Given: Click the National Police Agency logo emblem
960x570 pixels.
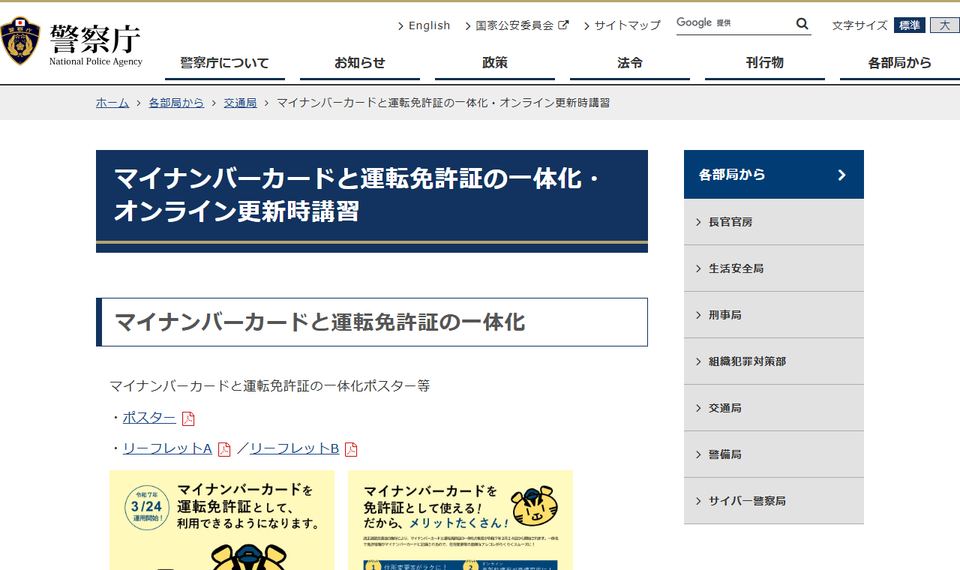Looking at the screenshot, I should click(x=20, y=41).
